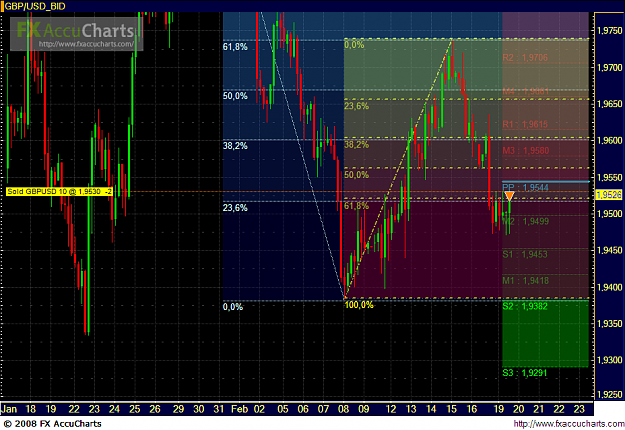Click date 31 on the time axis
625x430 pixels.
pyautogui.click(x=218, y=409)
